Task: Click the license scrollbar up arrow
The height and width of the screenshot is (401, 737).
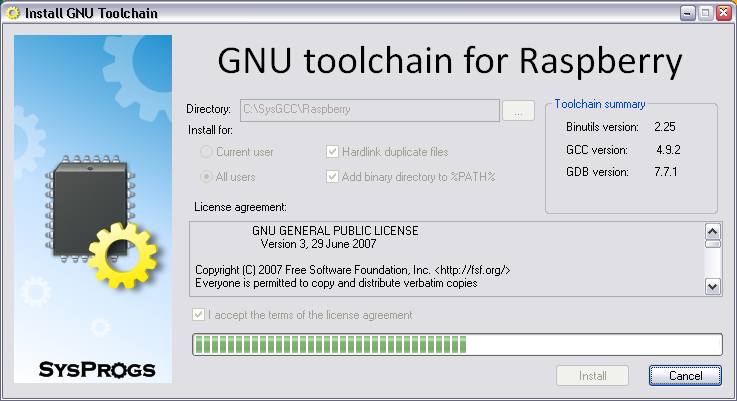Action: pyautogui.click(x=713, y=231)
